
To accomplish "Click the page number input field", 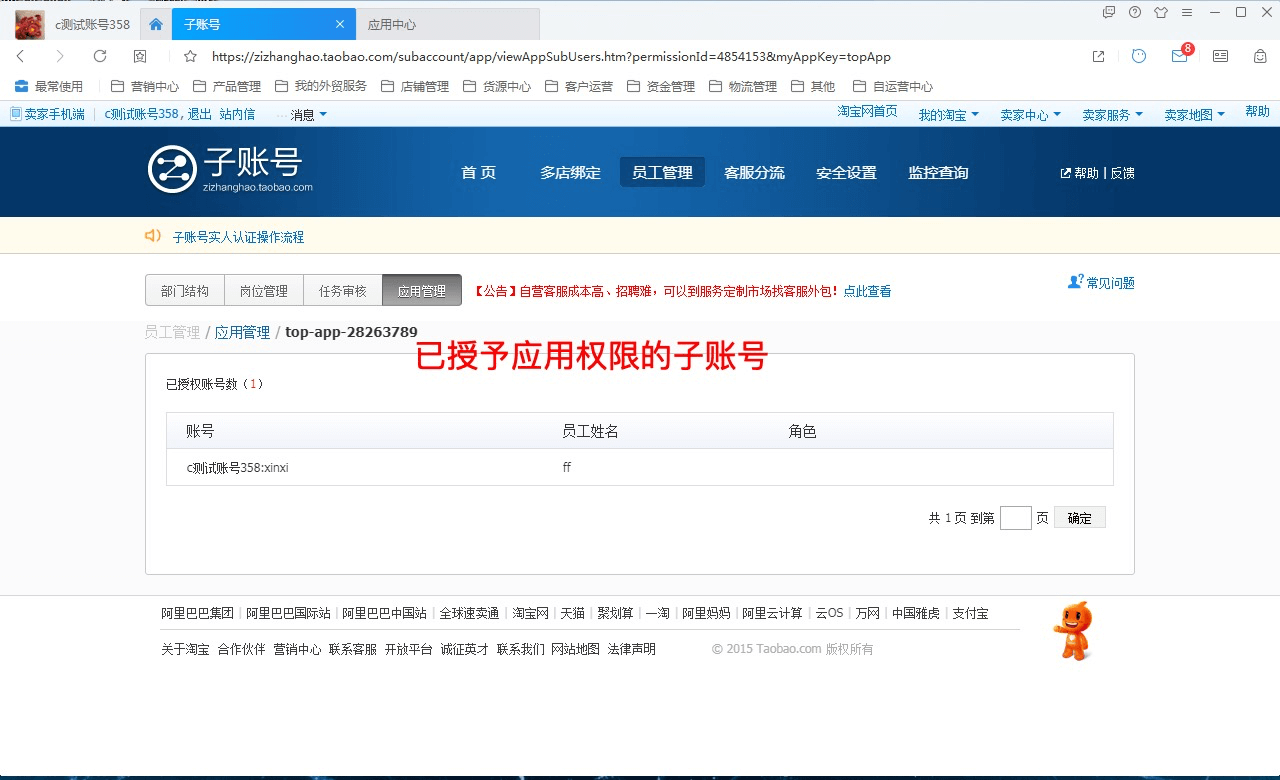I will 1015,518.
